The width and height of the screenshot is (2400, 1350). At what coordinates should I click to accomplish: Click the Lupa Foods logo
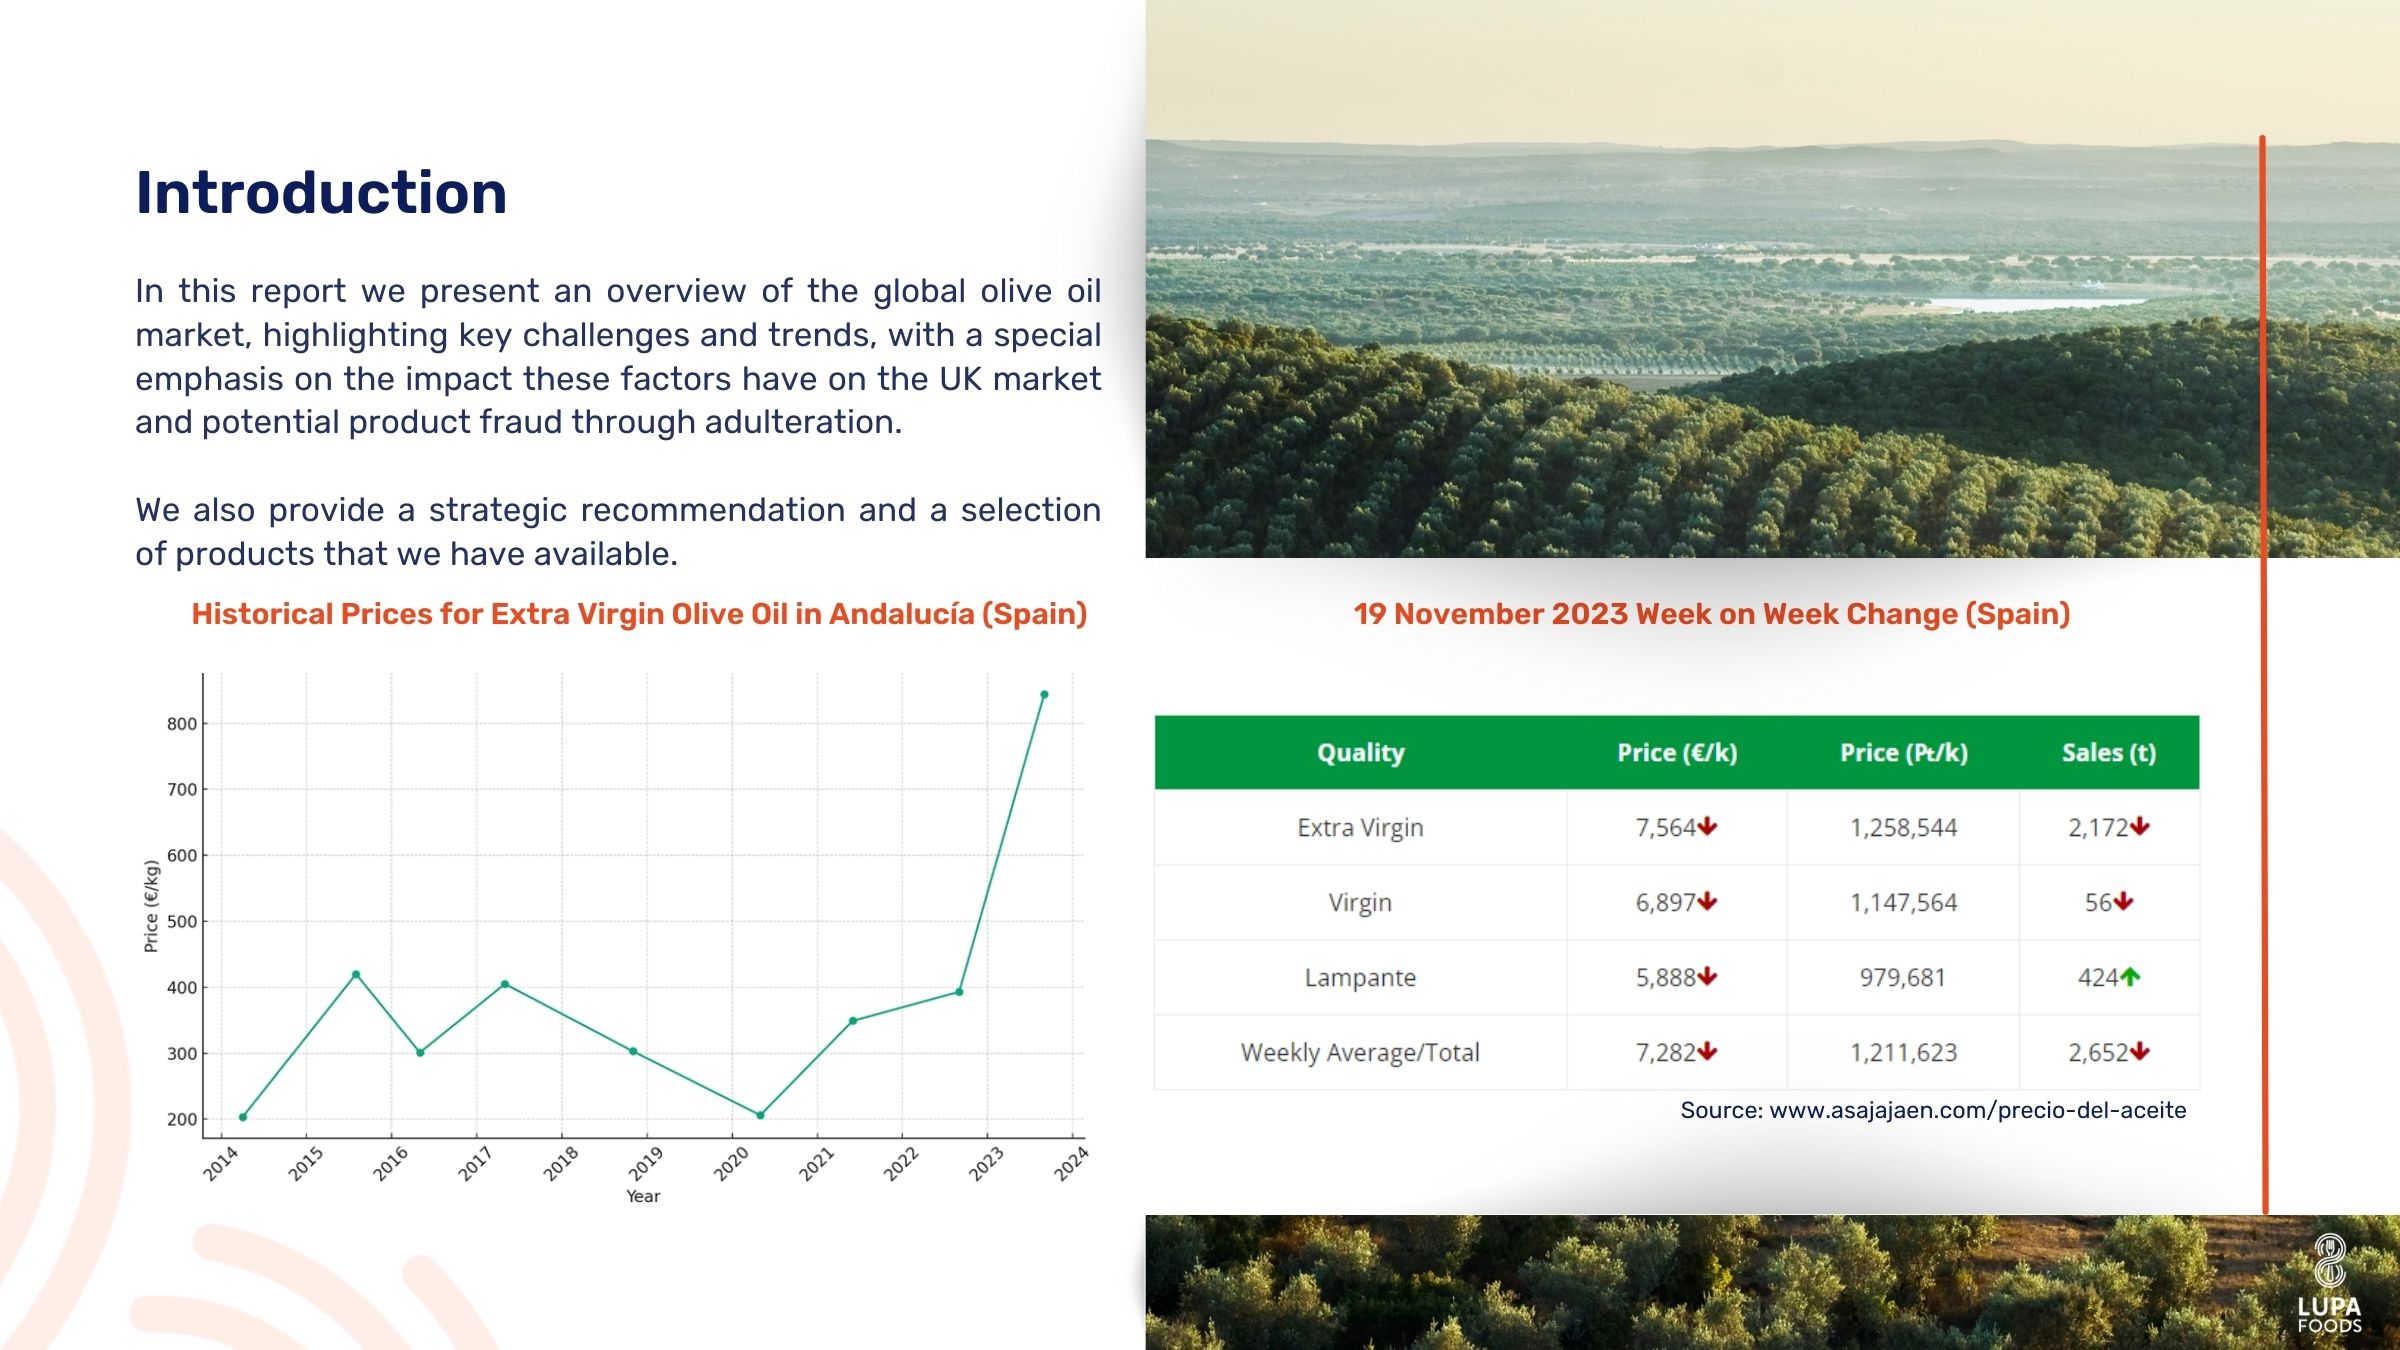tap(2329, 1284)
